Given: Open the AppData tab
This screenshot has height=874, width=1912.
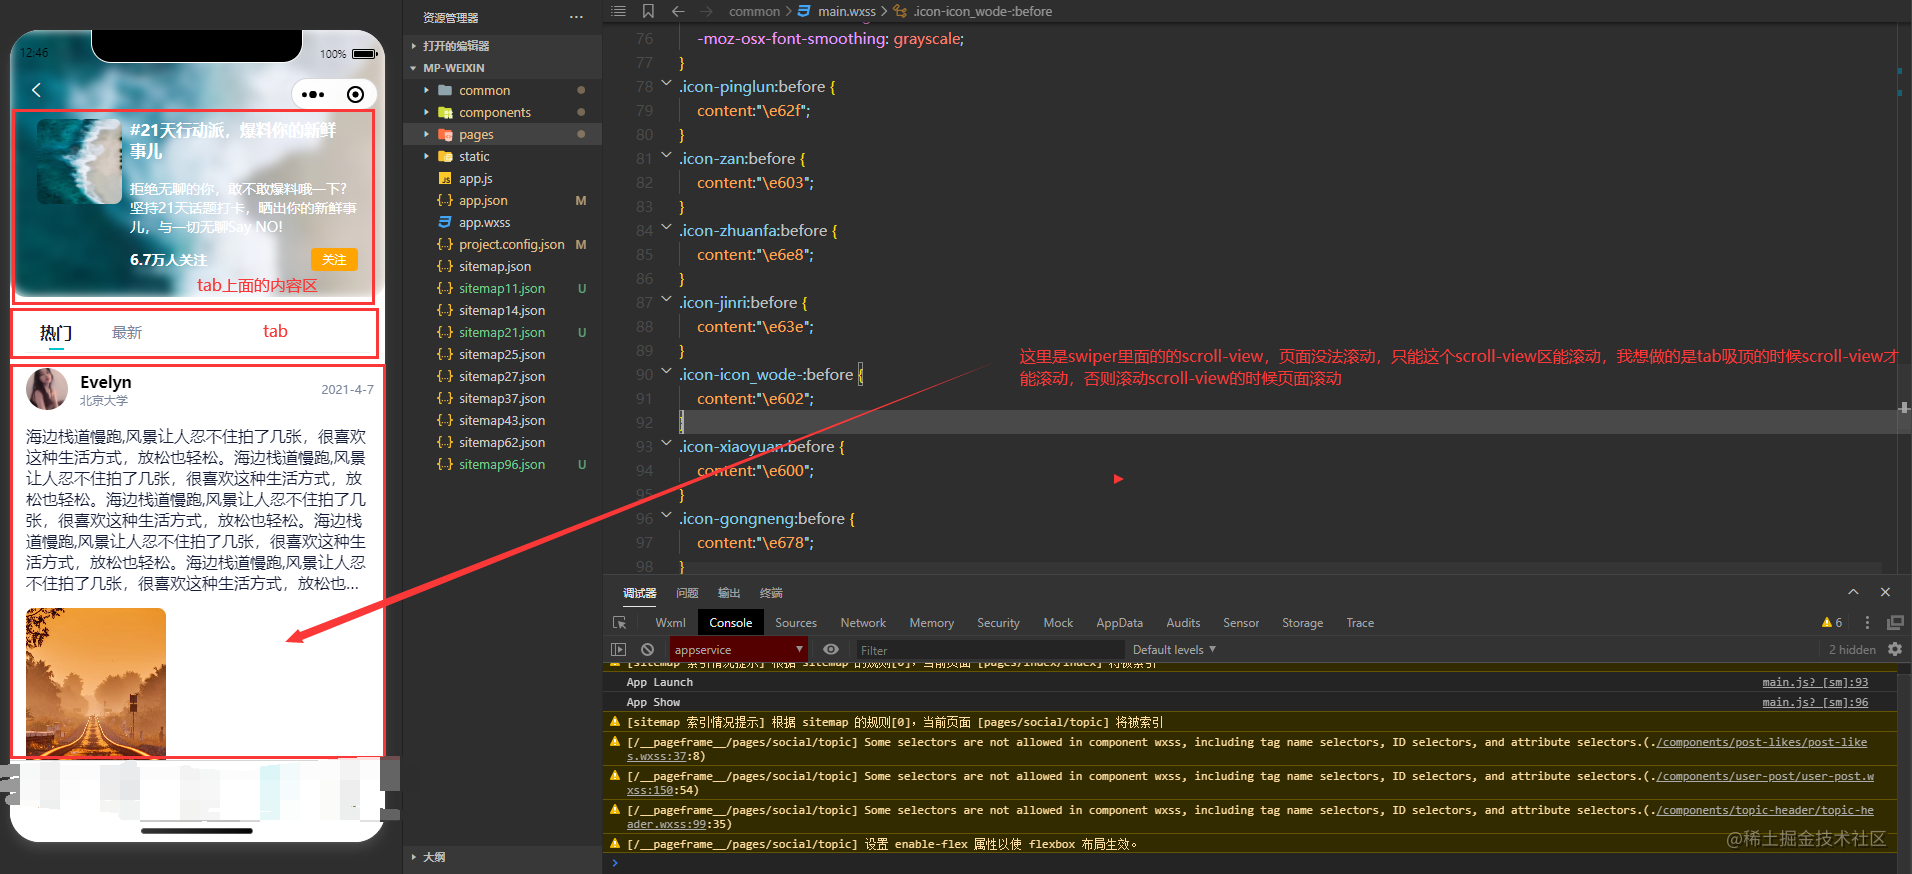Looking at the screenshot, I should click(1119, 622).
